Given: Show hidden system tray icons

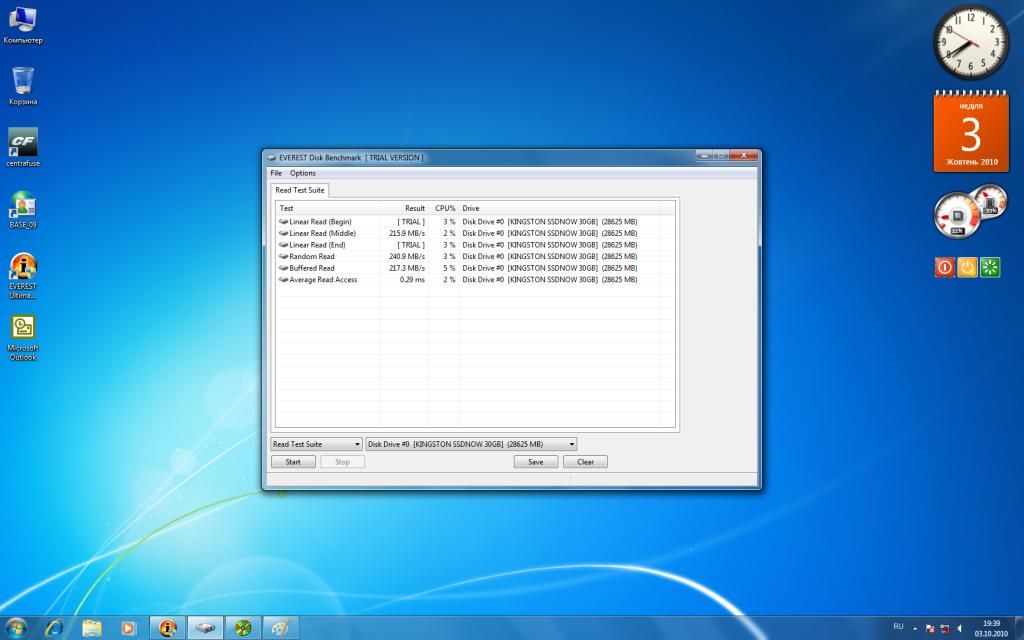Looking at the screenshot, I should tap(914, 628).
